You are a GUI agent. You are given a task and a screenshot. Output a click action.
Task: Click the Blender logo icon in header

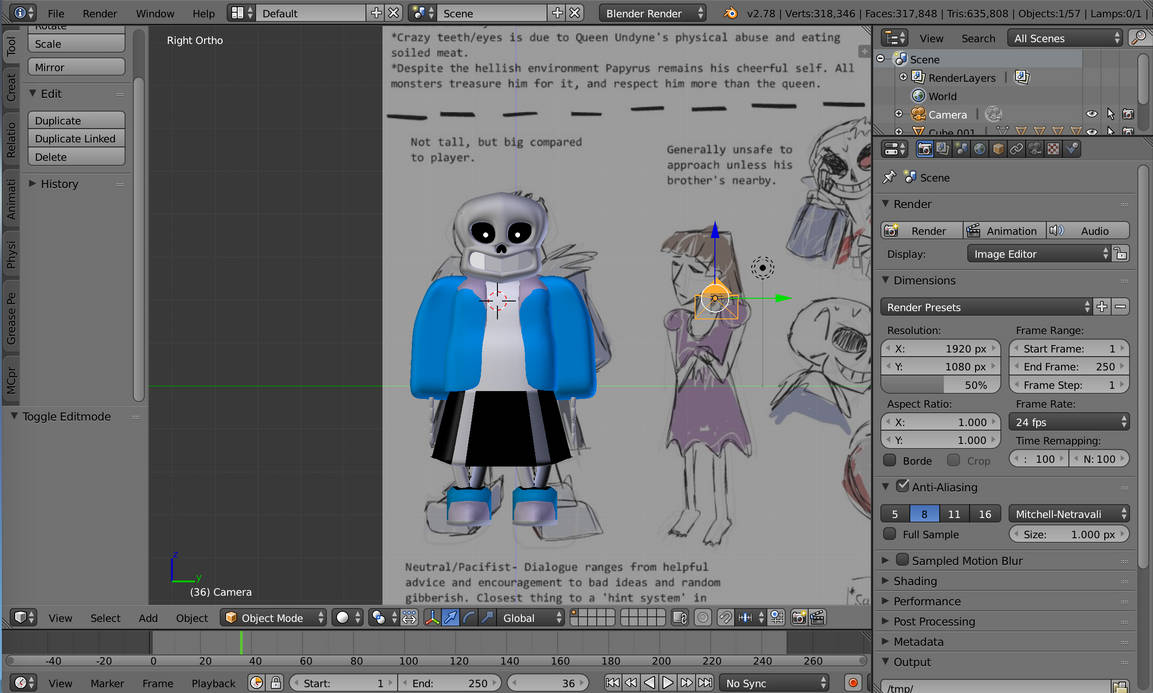[730, 13]
